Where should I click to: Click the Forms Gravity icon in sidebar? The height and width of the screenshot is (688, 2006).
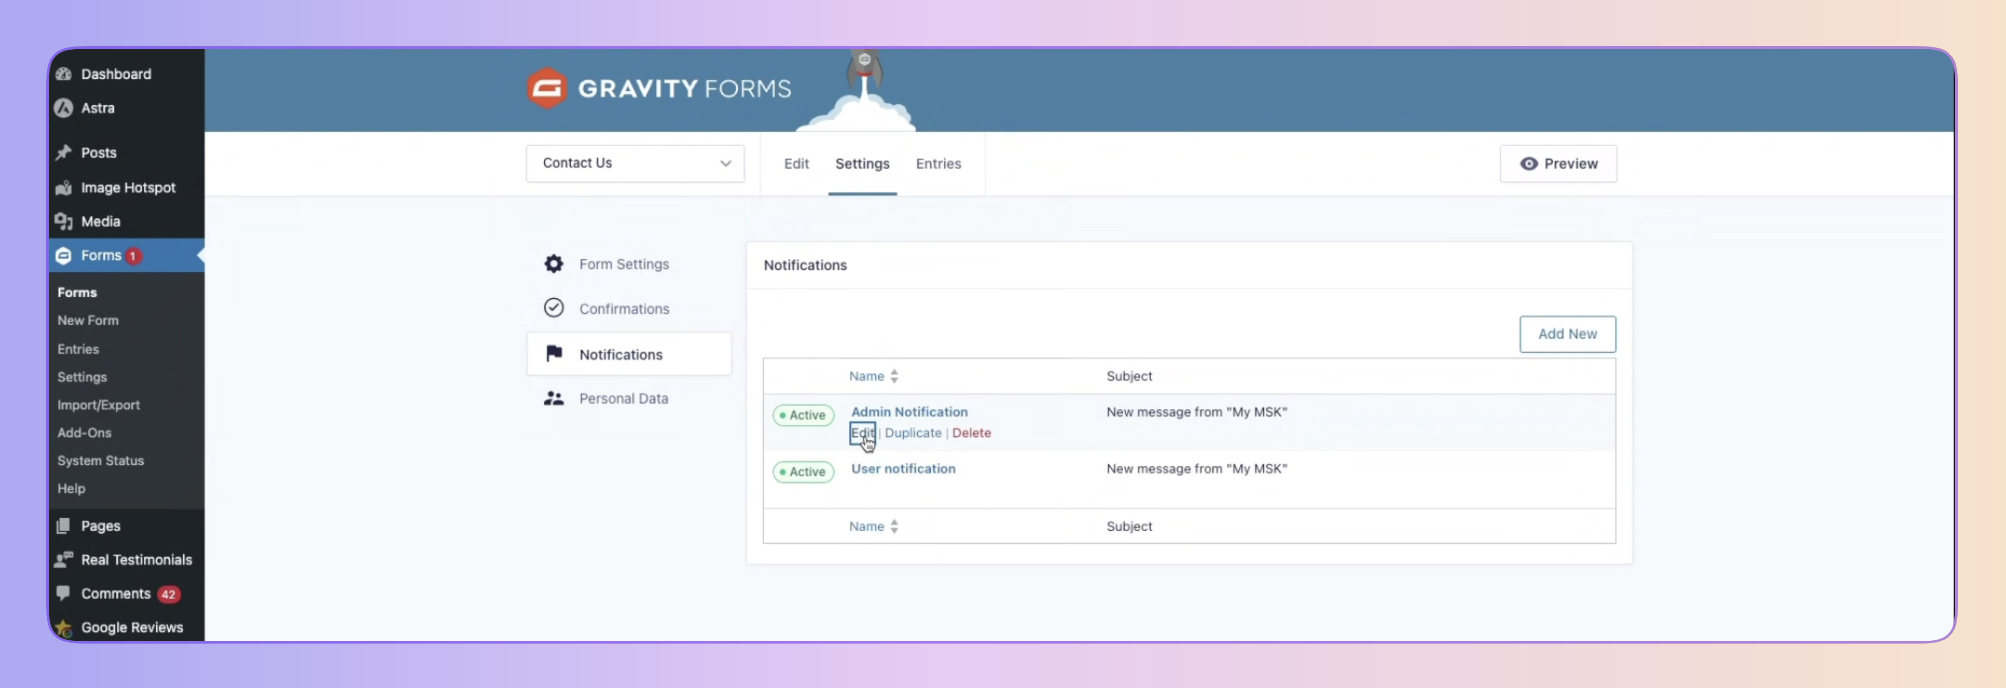(64, 255)
